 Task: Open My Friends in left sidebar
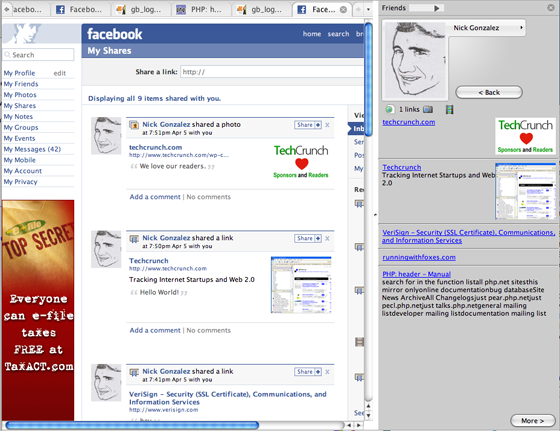click(21, 84)
